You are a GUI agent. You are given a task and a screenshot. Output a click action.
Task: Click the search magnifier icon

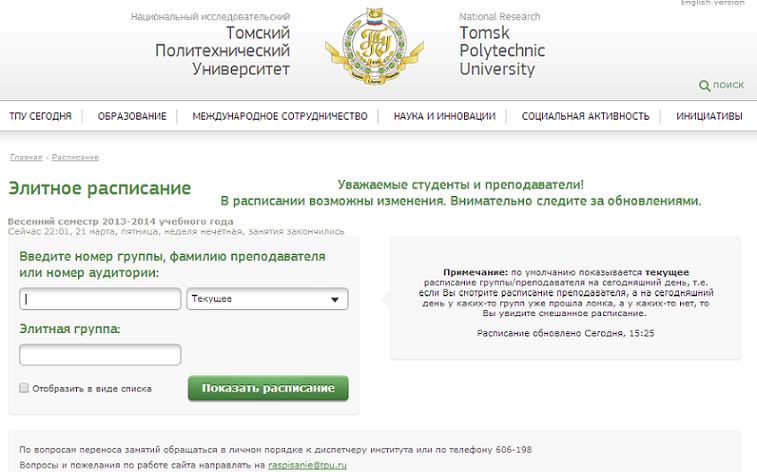(x=705, y=87)
